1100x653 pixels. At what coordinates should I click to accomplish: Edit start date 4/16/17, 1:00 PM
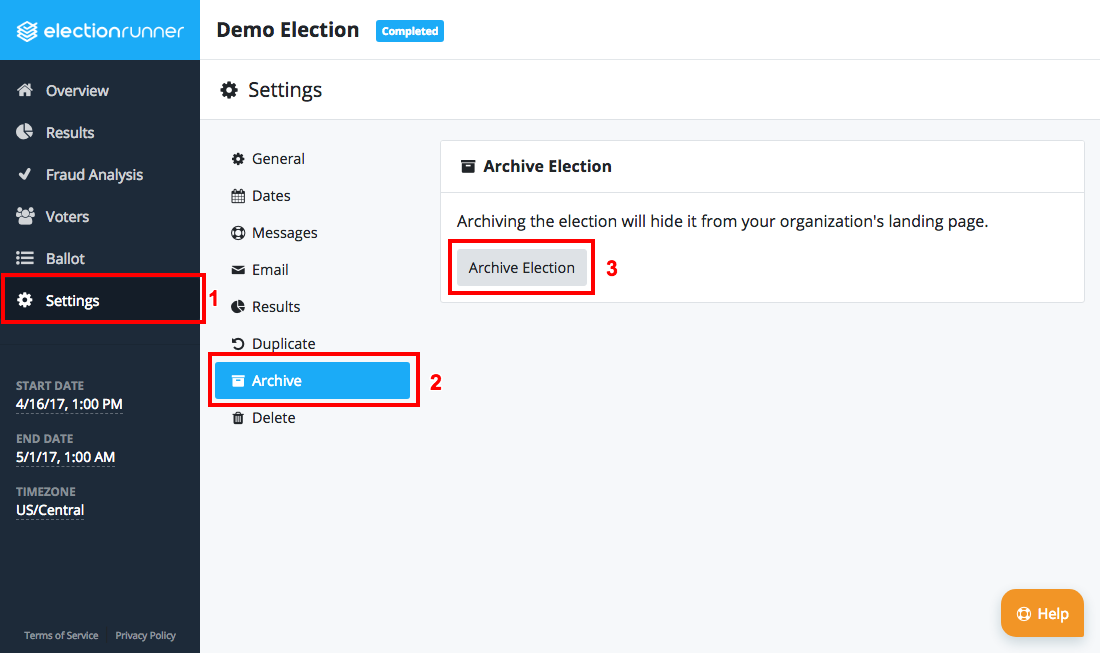coord(69,405)
